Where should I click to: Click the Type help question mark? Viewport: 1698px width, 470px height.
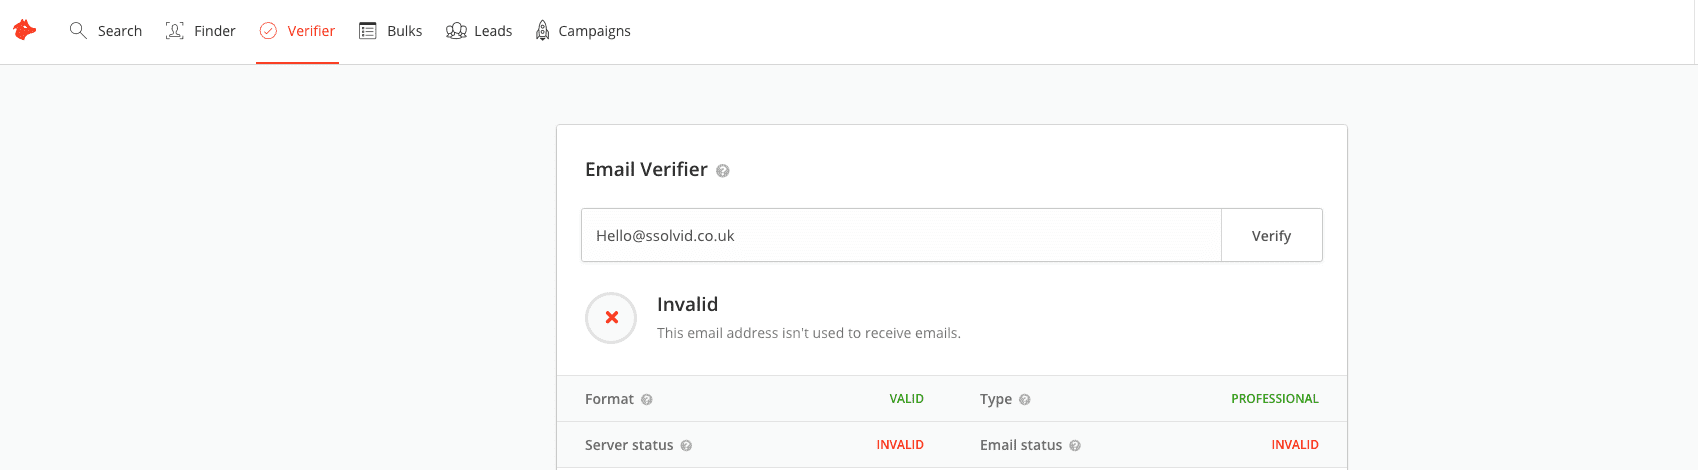[1025, 399]
